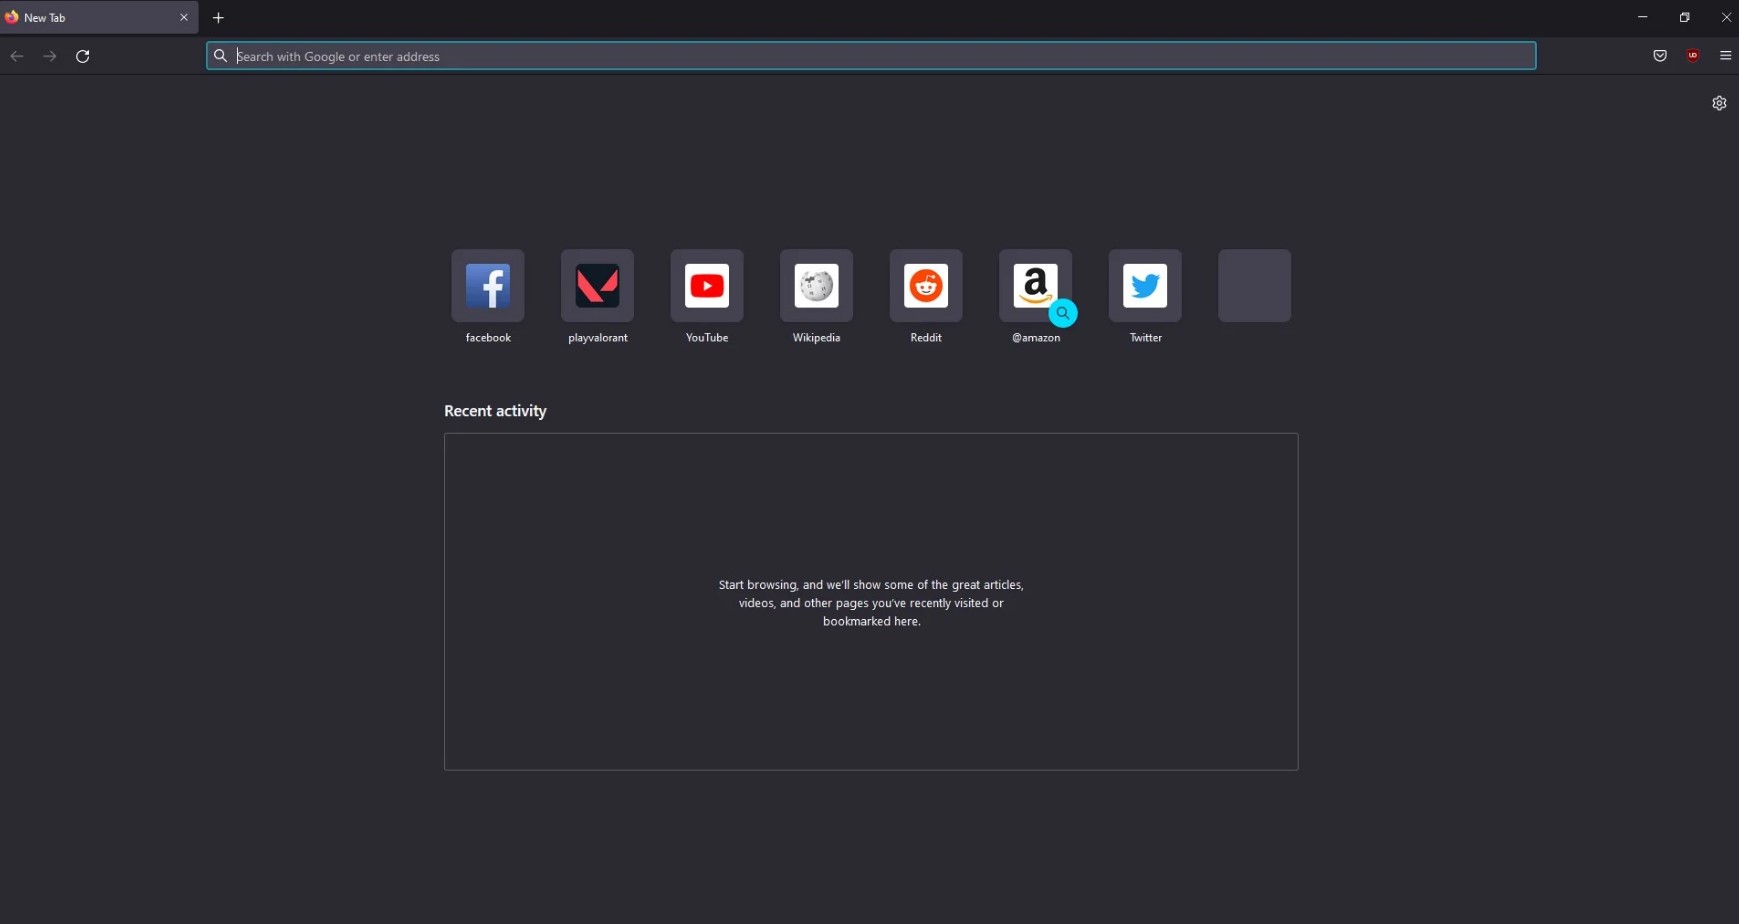Select the New Tab tab
The height and width of the screenshot is (924, 1739).
coord(99,18)
